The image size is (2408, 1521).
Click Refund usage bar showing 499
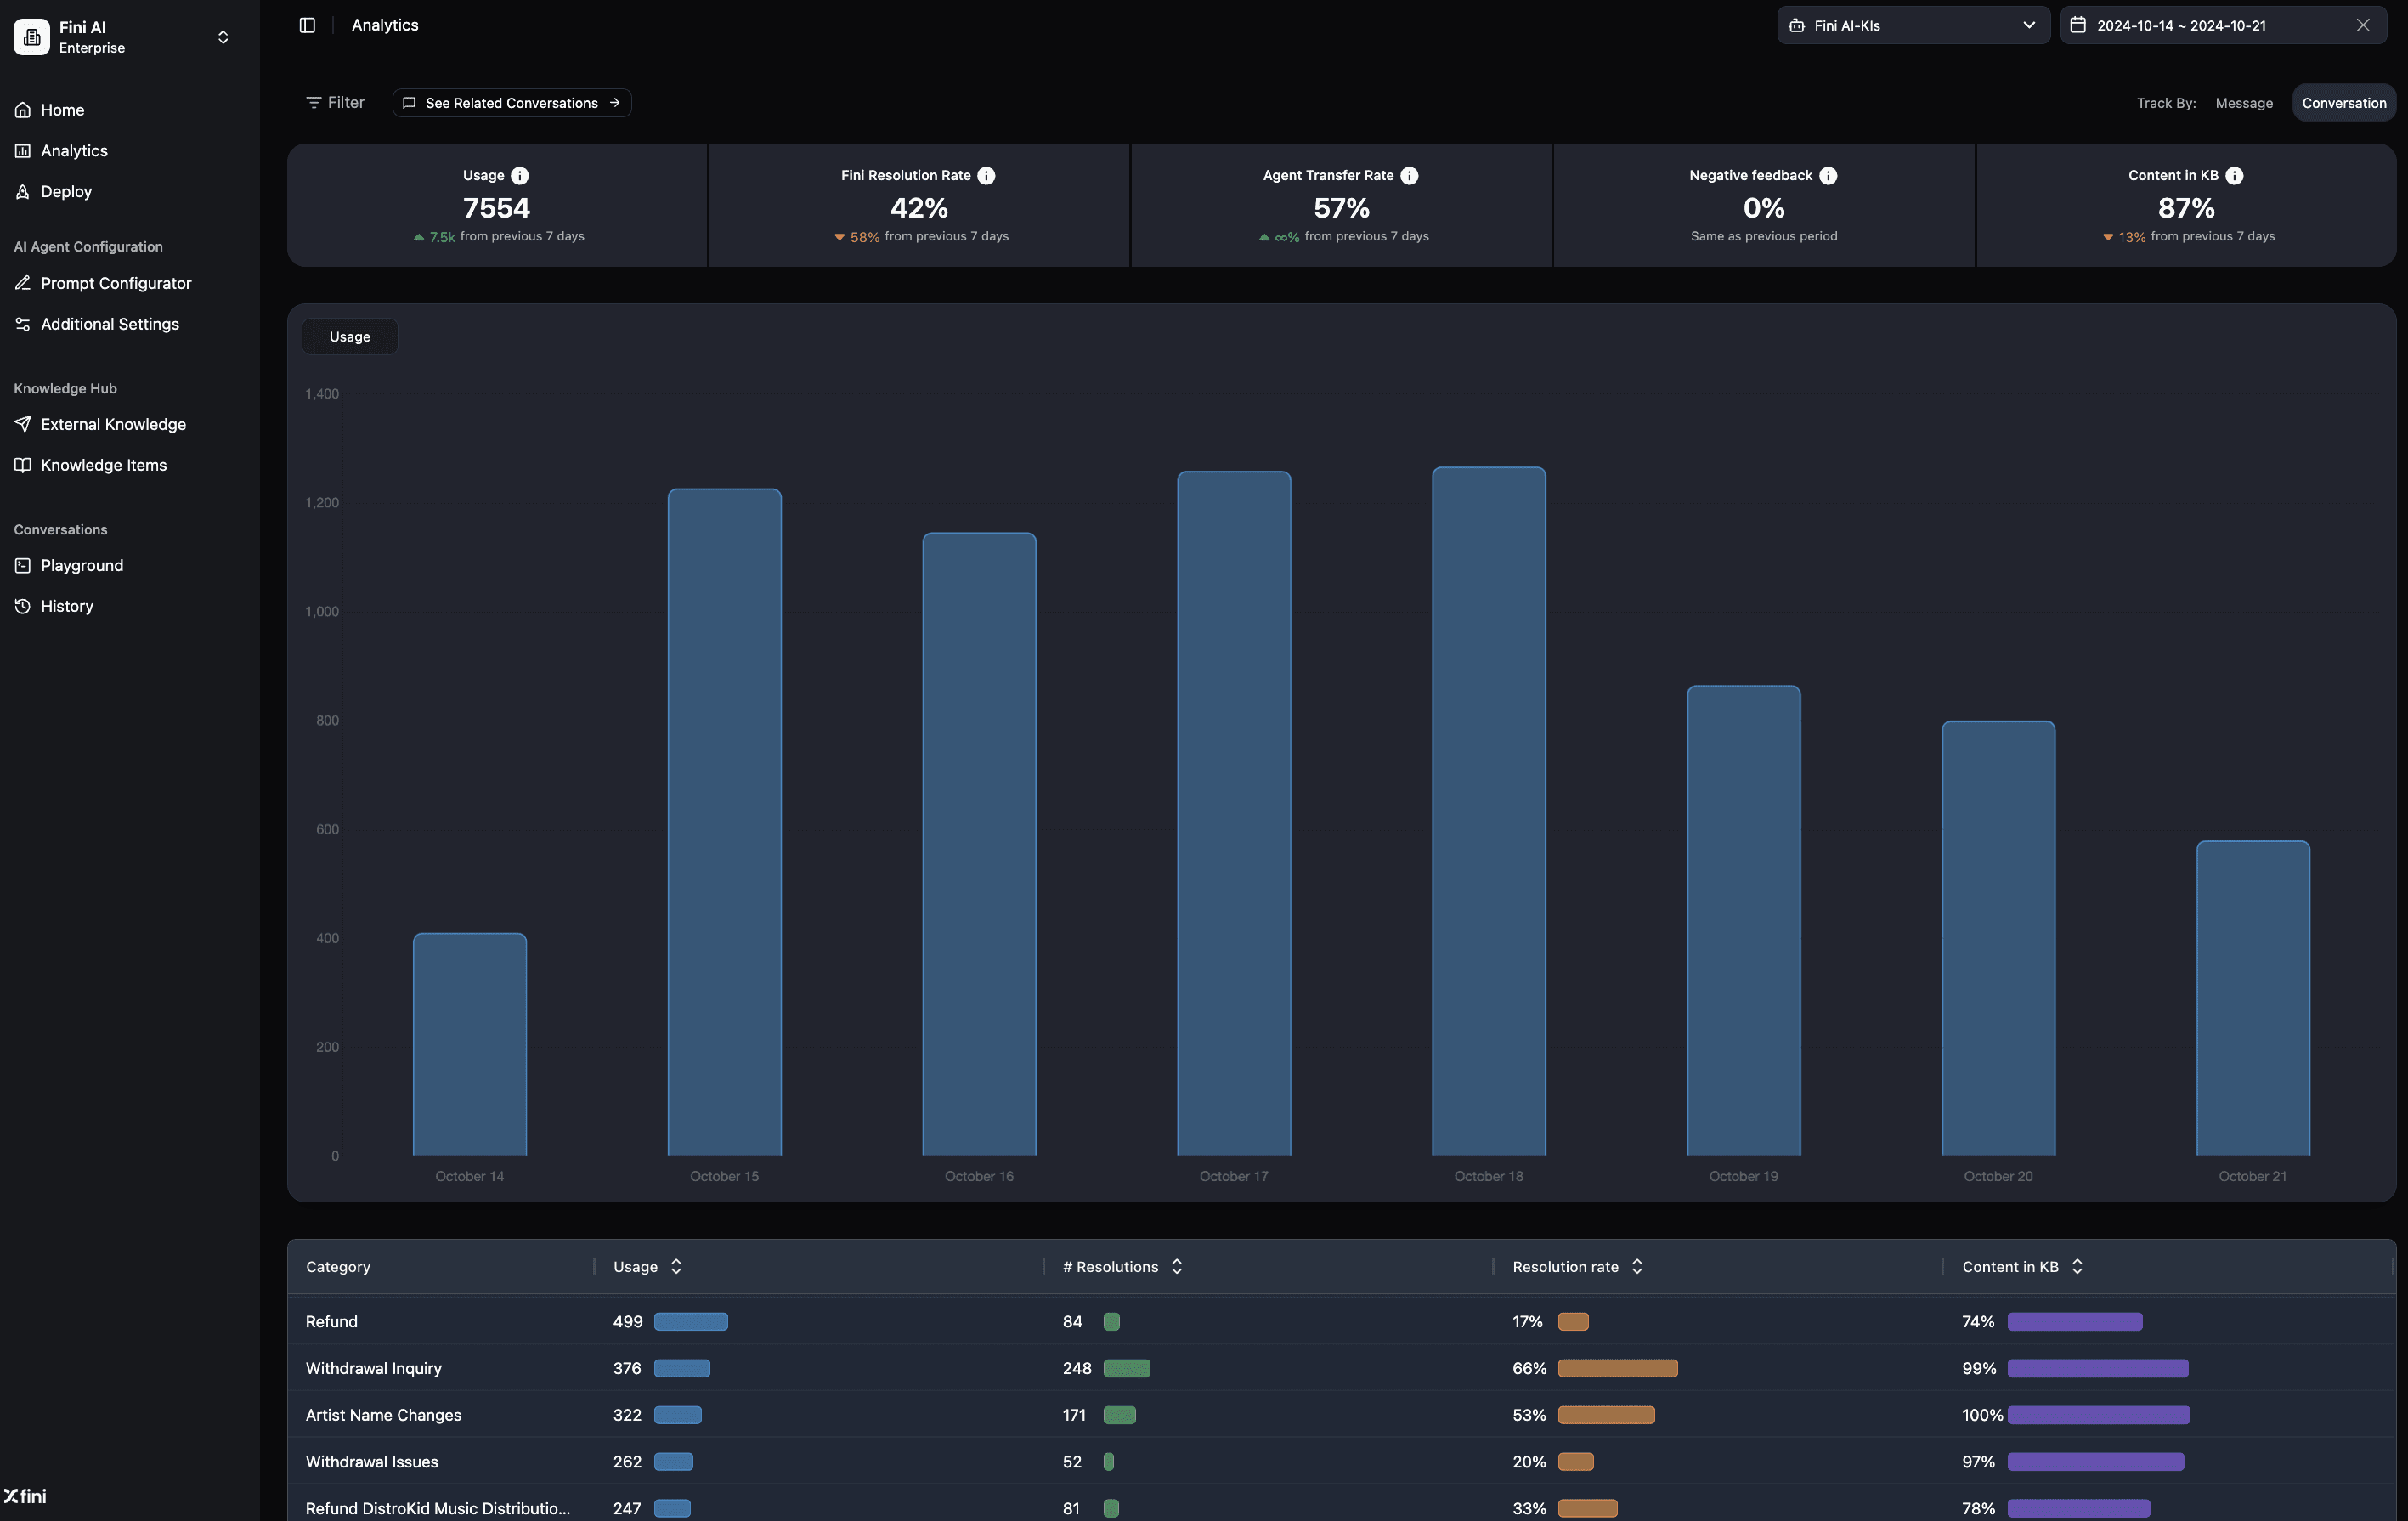coord(691,1322)
